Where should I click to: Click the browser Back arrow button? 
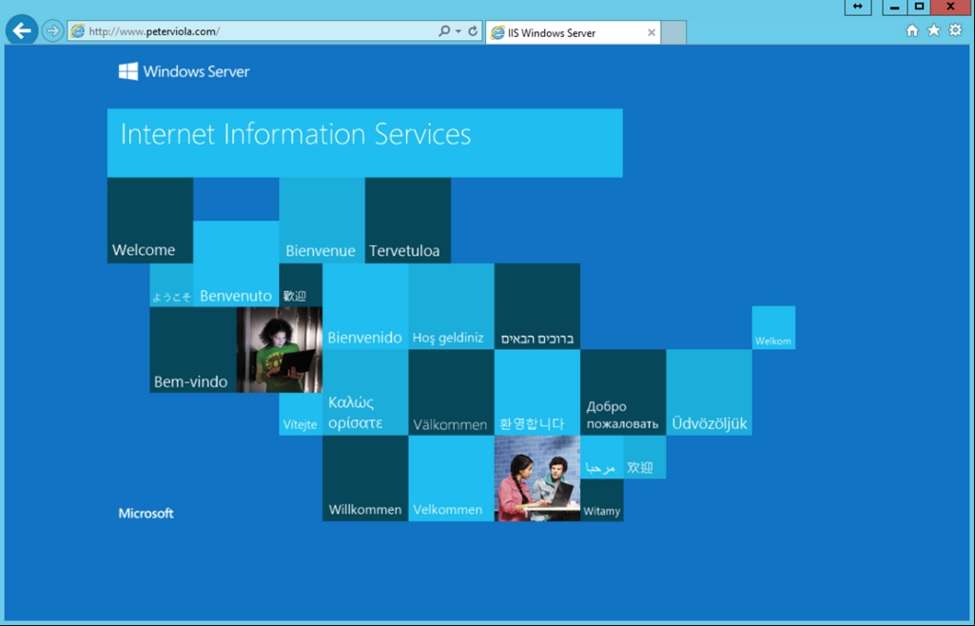(22, 30)
